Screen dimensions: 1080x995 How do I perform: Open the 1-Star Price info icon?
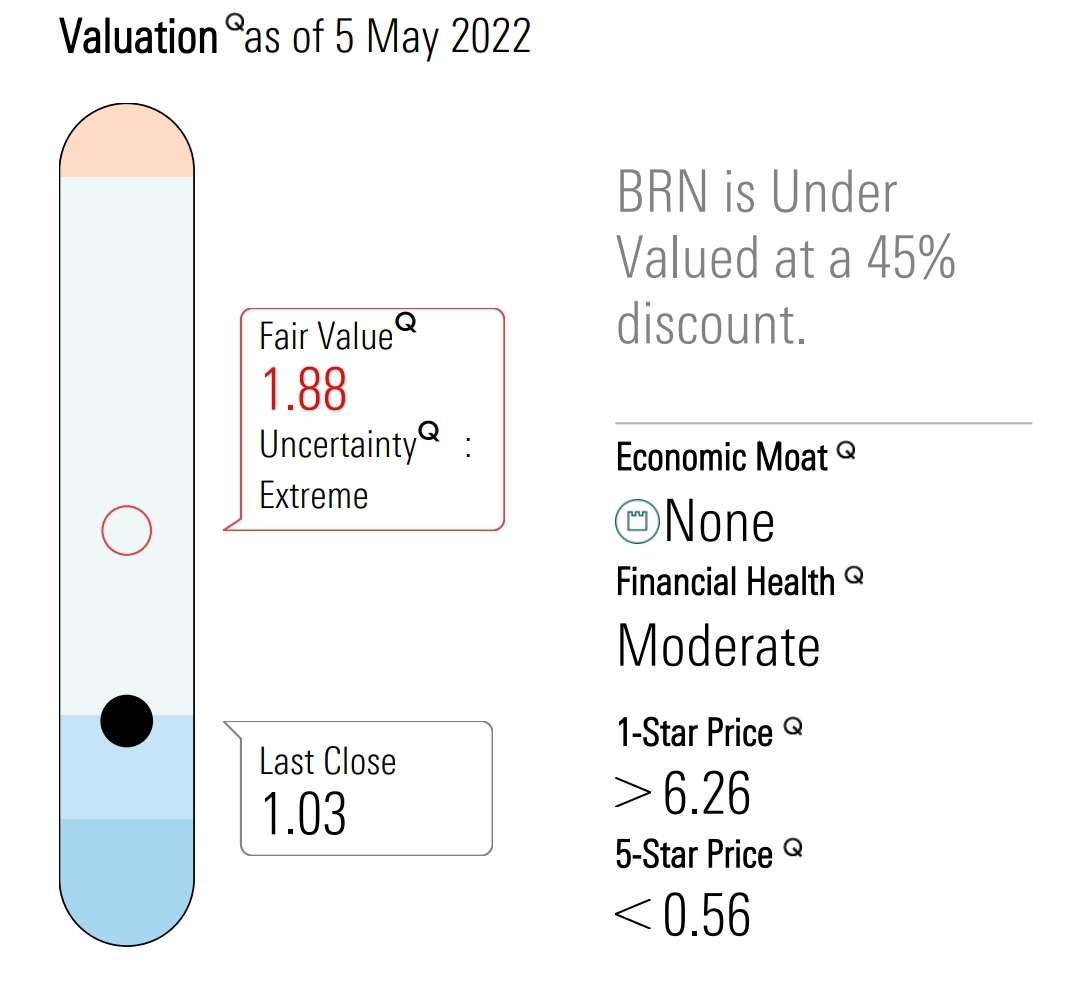coord(792,727)
